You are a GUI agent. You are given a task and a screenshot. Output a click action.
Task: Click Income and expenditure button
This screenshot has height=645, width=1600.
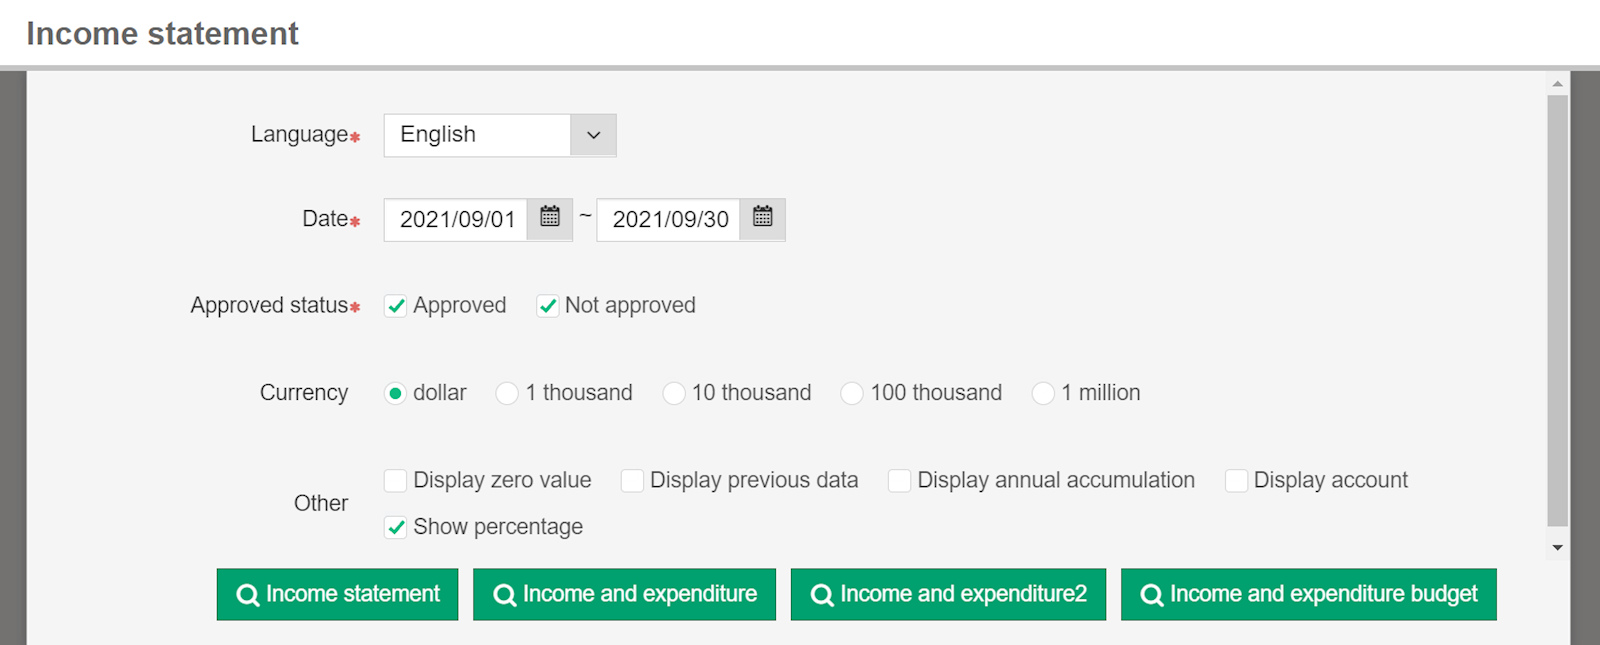(x=624, y=594)
